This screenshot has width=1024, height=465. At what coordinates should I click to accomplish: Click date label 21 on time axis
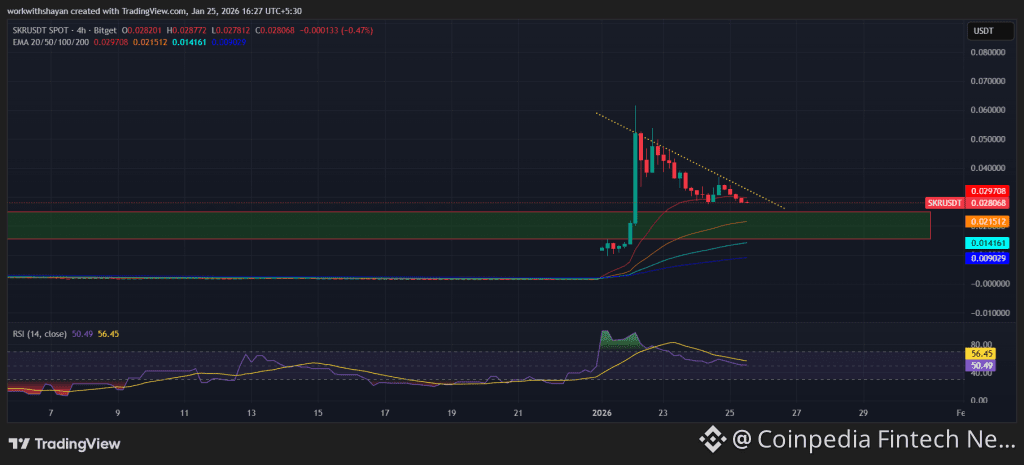pyautogui.click(x=519, y=413)
